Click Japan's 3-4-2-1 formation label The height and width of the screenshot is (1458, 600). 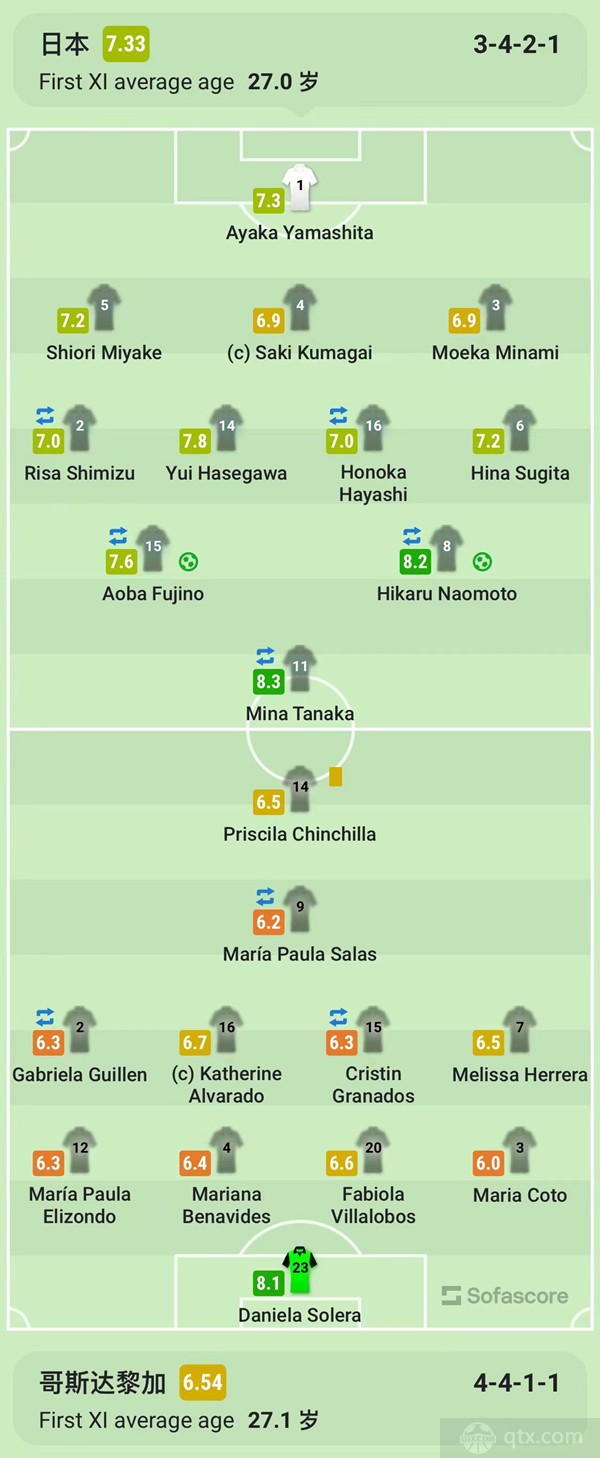tap(517, 45)
